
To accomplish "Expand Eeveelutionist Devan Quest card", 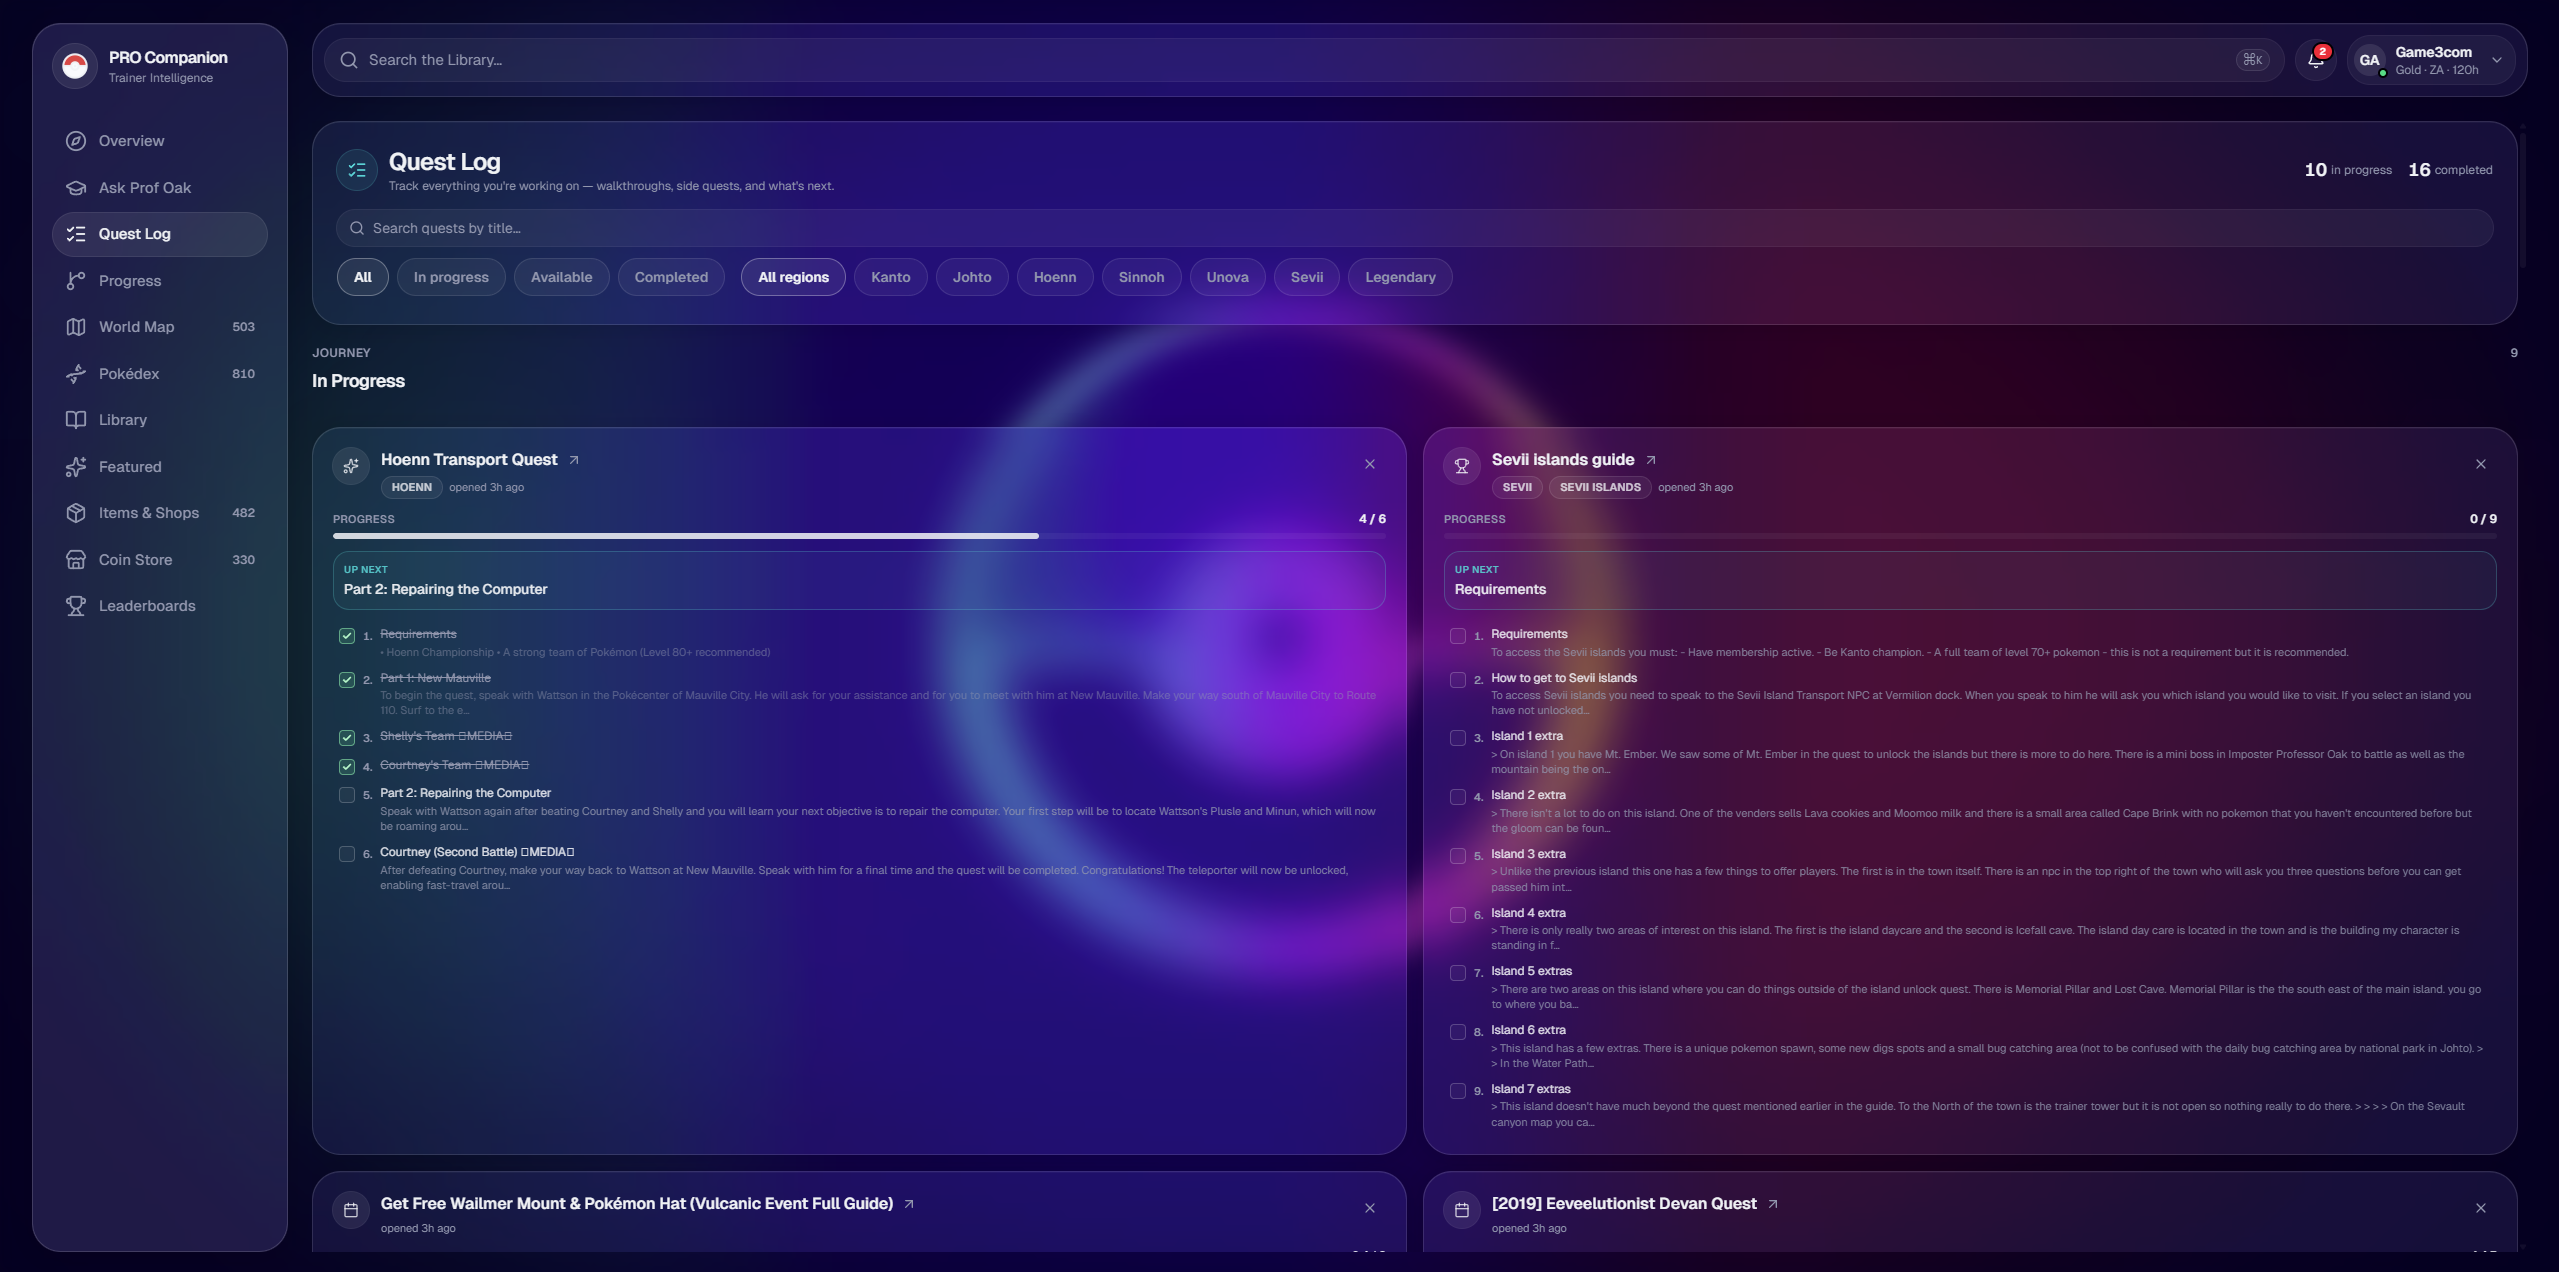I will (x=1623, y=1204).
